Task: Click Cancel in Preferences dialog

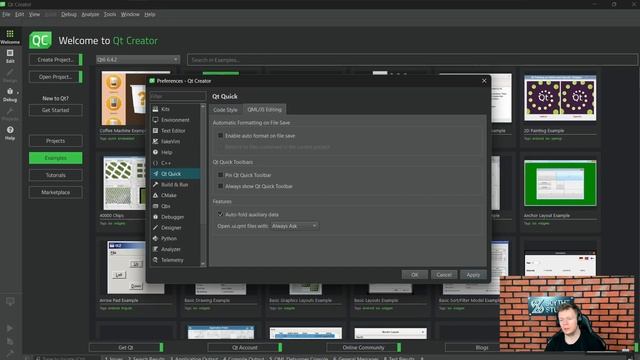Action: tap(444, 275)
